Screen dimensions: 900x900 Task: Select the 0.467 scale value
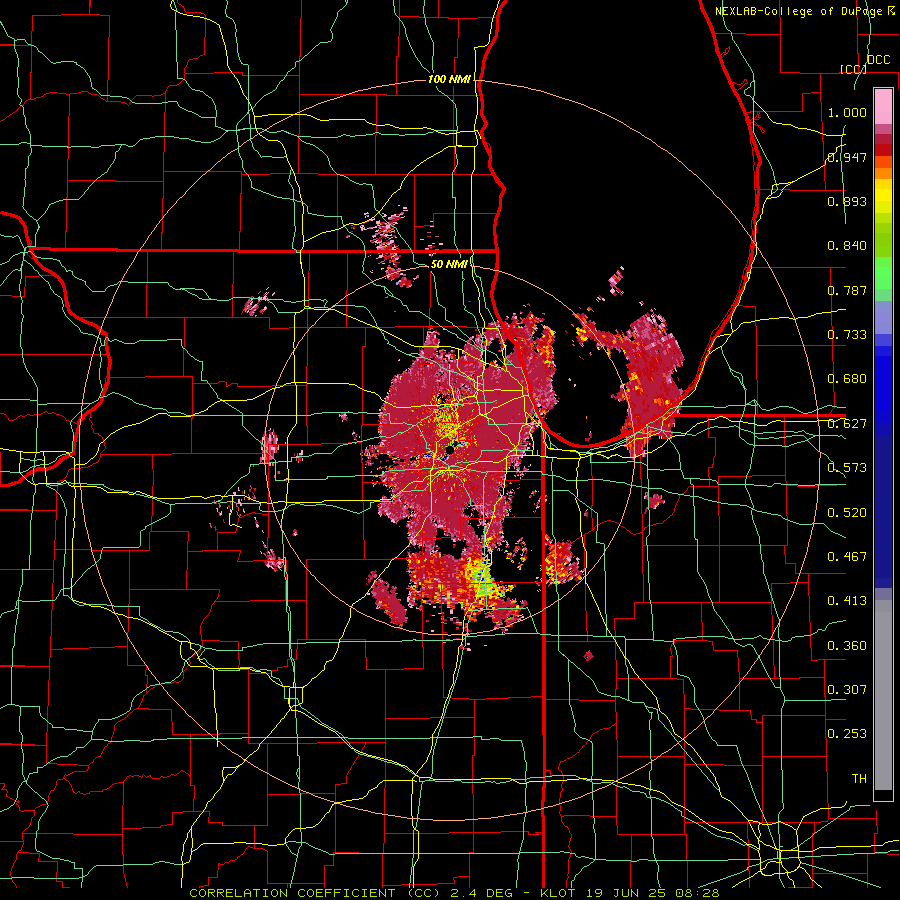(847, 557)
